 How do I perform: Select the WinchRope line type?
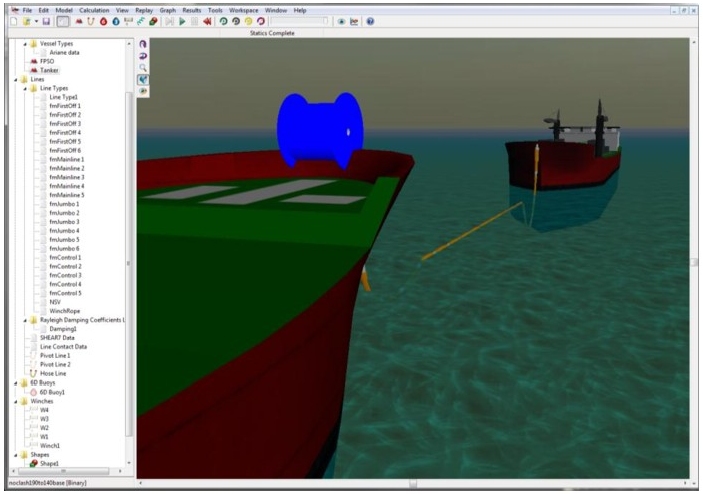coord(65,311)
